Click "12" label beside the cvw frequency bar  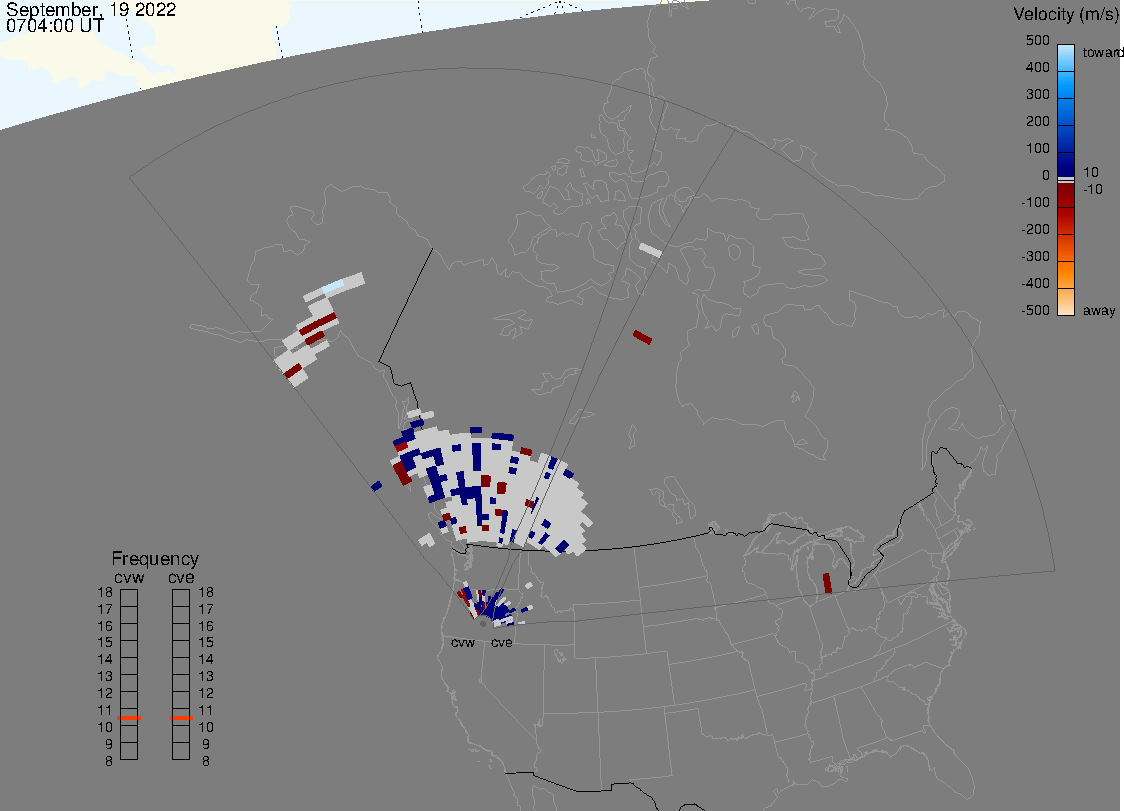(x=105, y=693)
